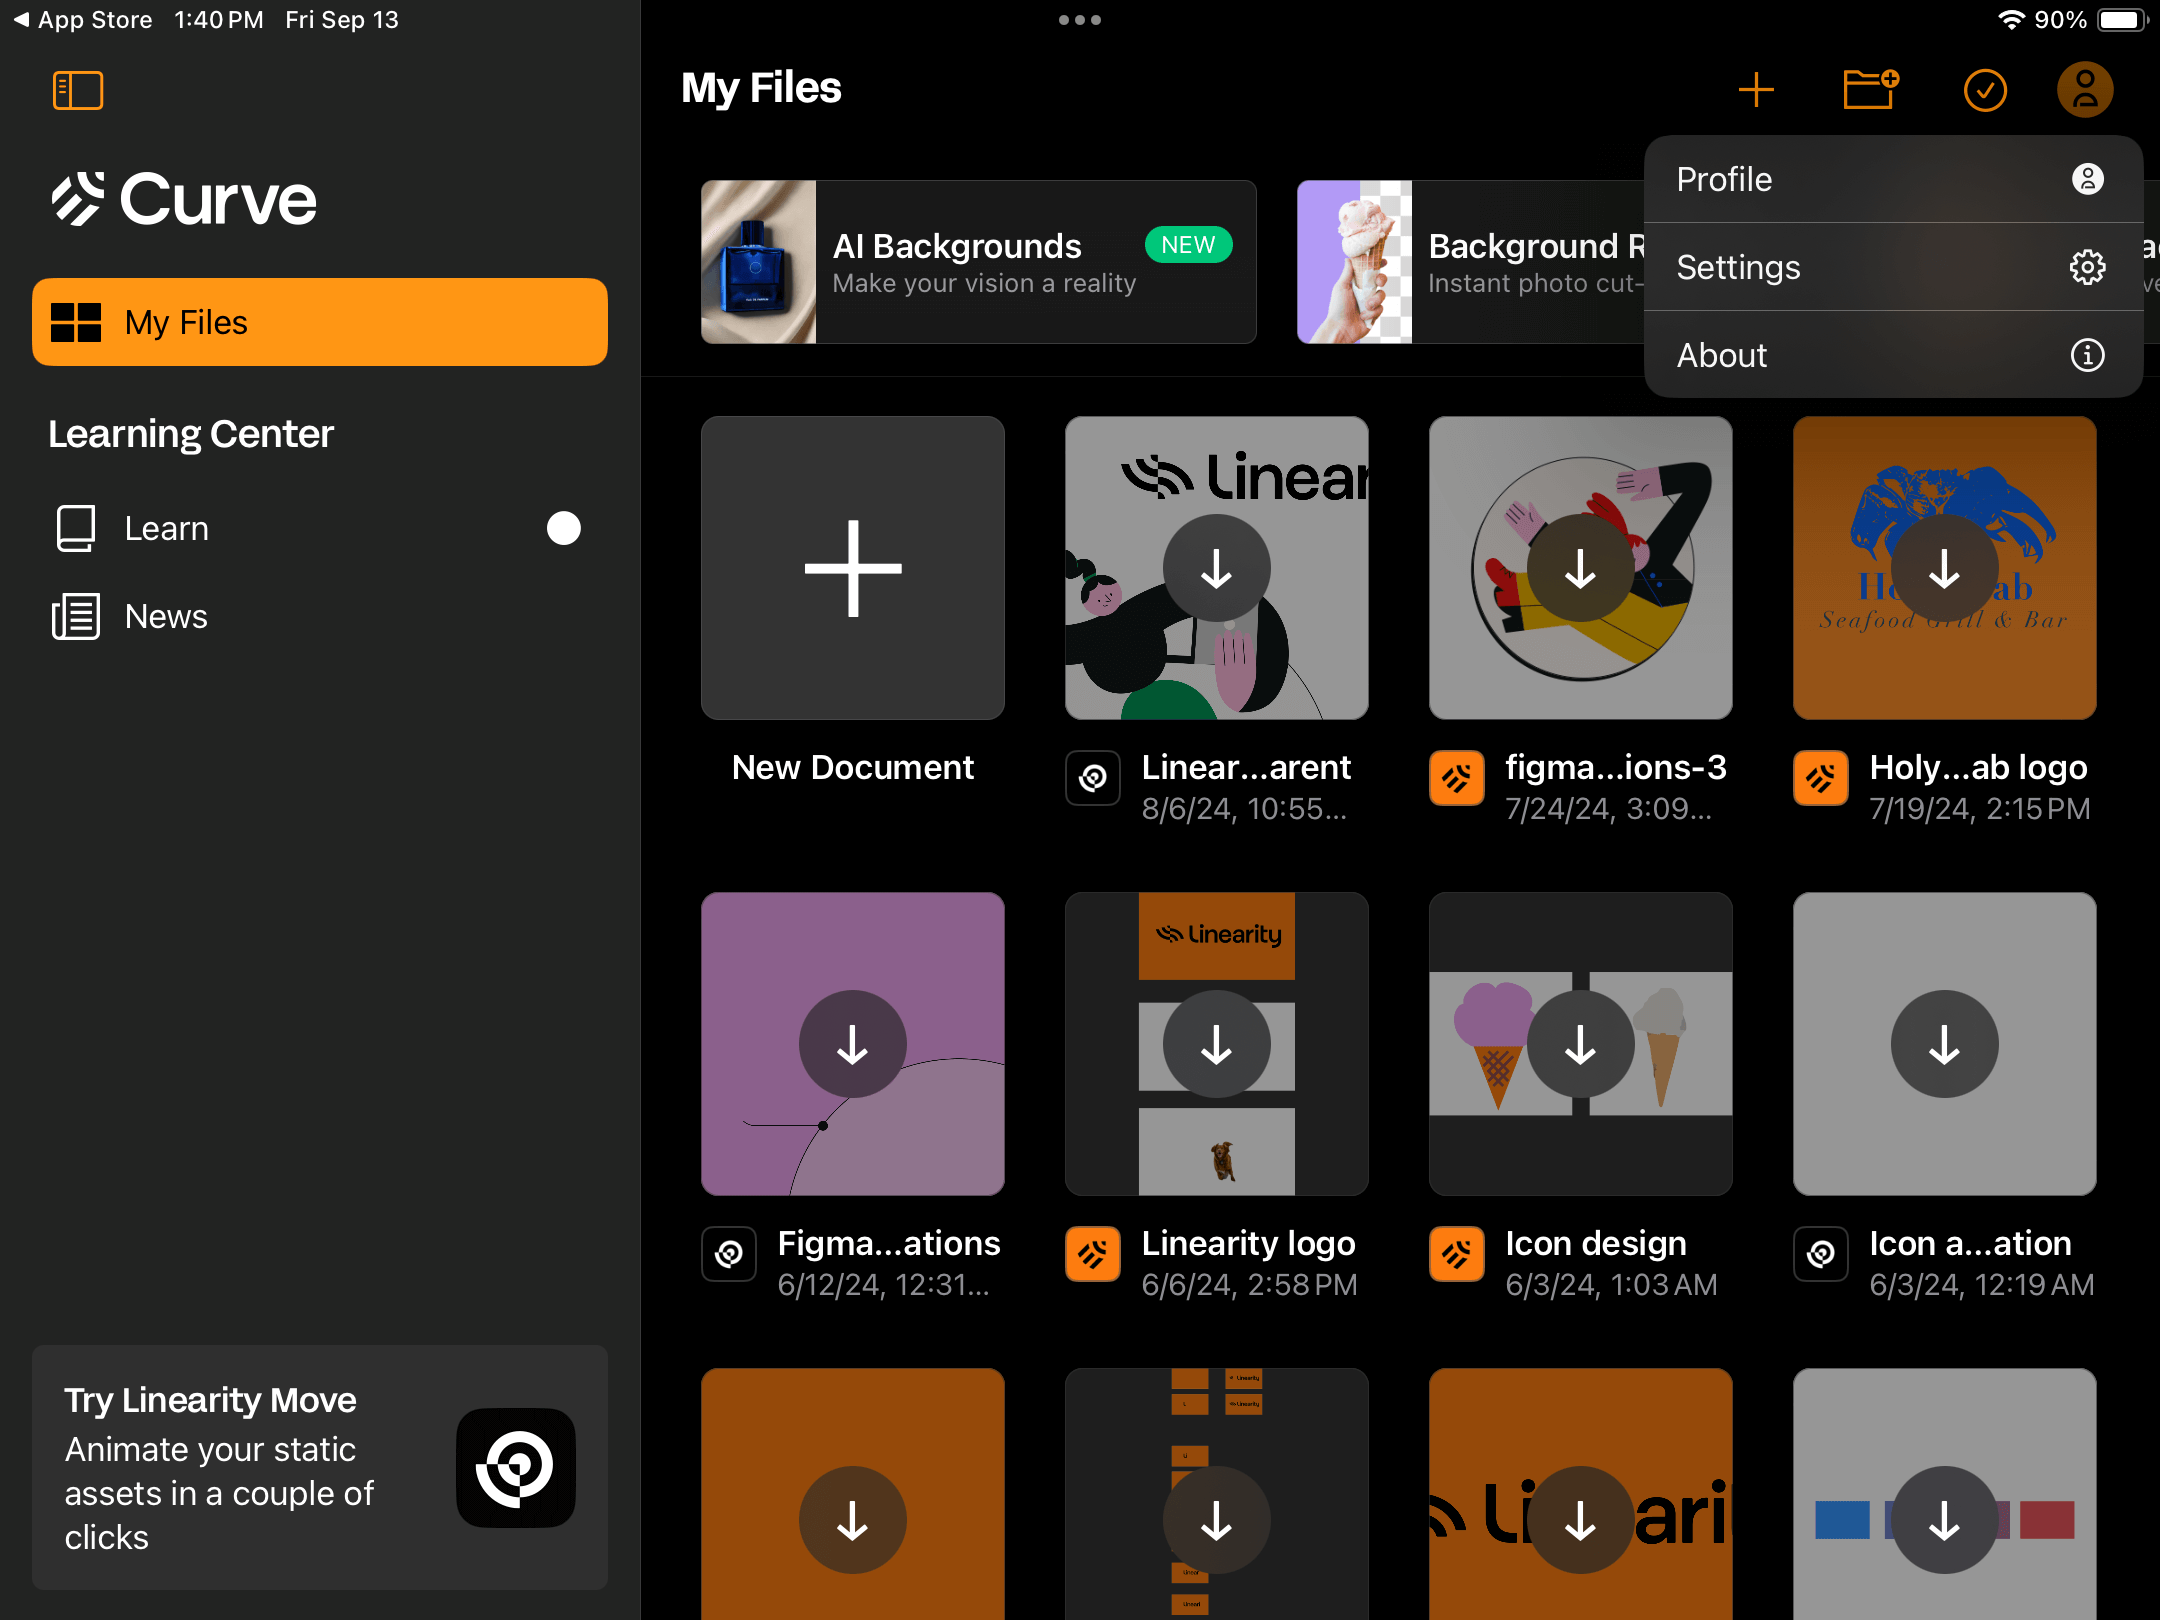Tap the user account profile icon
The height and width of the screenshot is (1620, 2160).
(2083, 88)
